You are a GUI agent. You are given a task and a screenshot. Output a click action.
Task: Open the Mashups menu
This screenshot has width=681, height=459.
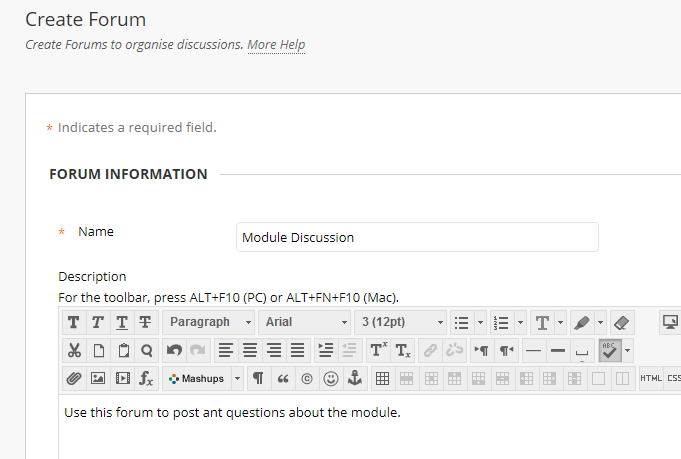[203, 378]
